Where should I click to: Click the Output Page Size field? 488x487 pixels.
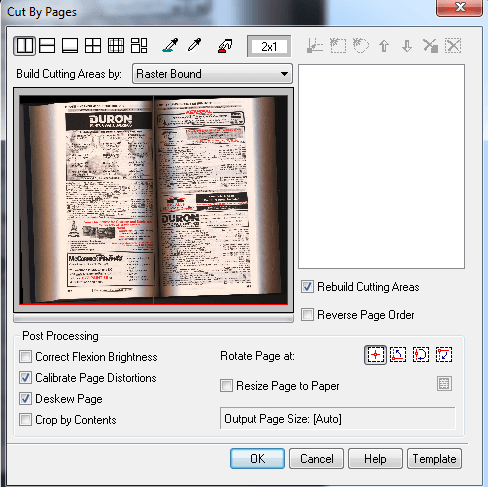pos(337,419)
